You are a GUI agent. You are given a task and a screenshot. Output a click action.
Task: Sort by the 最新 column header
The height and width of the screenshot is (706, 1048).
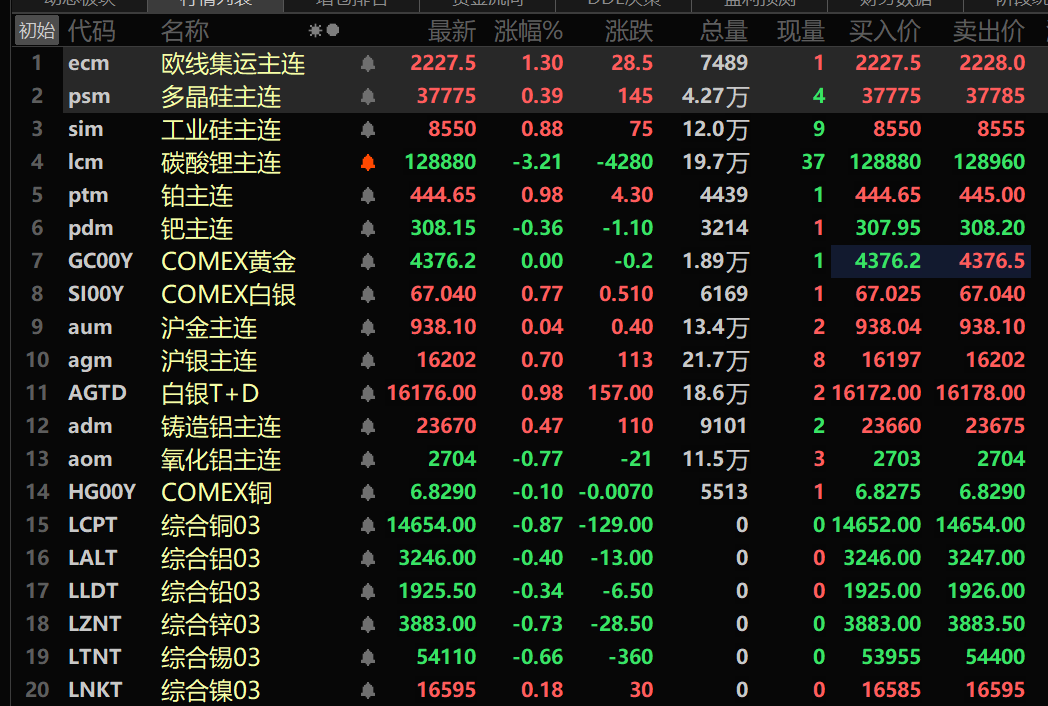[452, 31]
